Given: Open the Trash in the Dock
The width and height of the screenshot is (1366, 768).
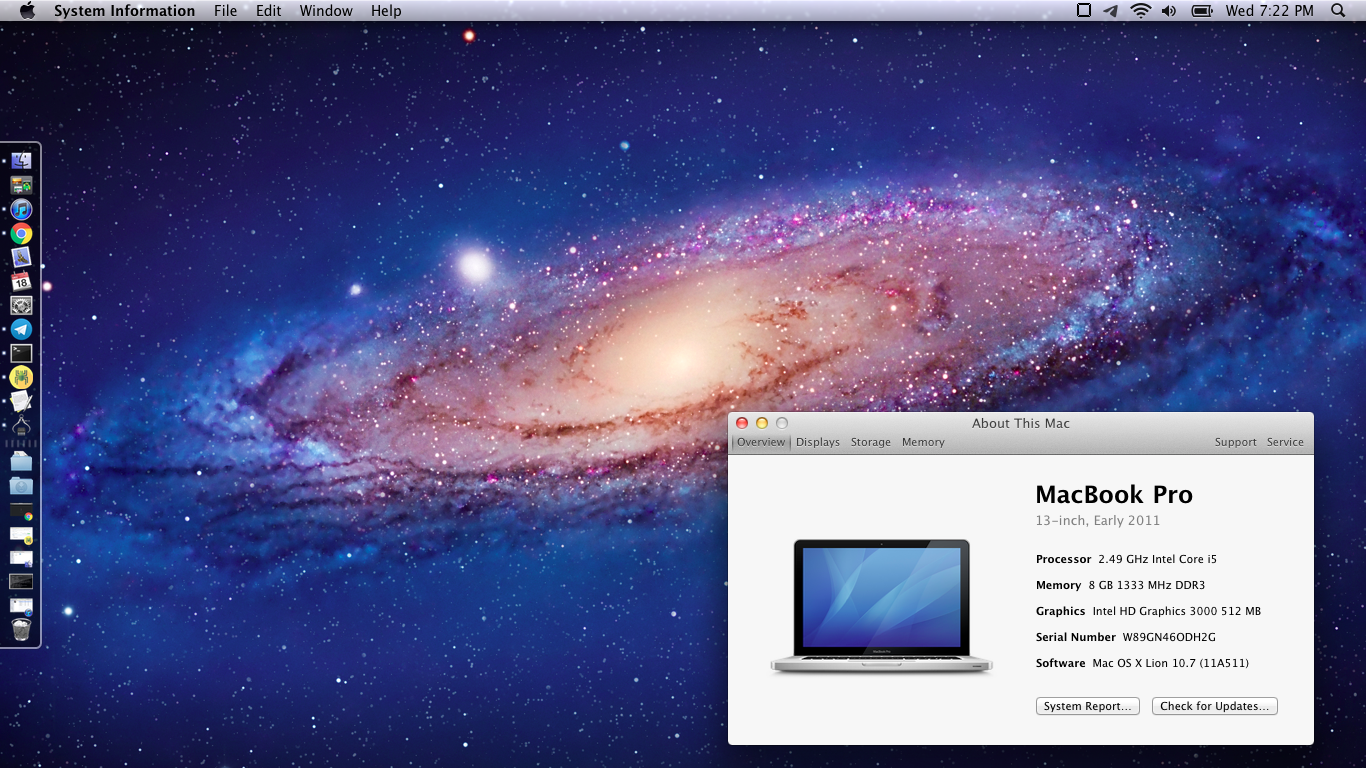Looking at the screenshot, I should (x=21, y=629).
